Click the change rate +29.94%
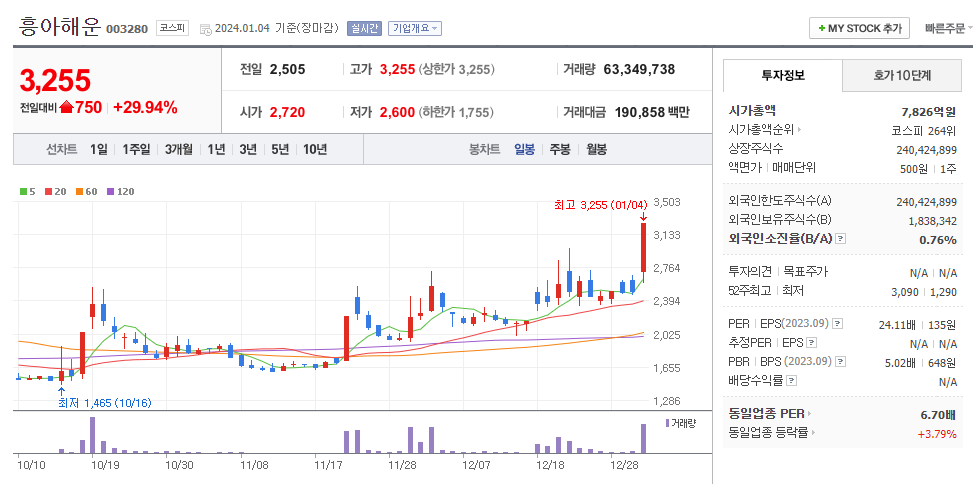The image size is (977, 484). click(x=145, y=108)
